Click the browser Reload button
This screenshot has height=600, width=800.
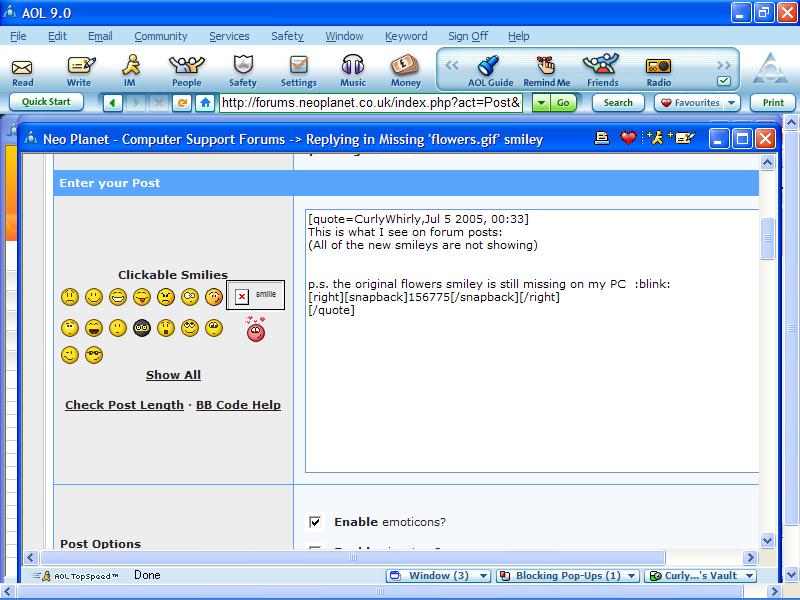(182, 103)
